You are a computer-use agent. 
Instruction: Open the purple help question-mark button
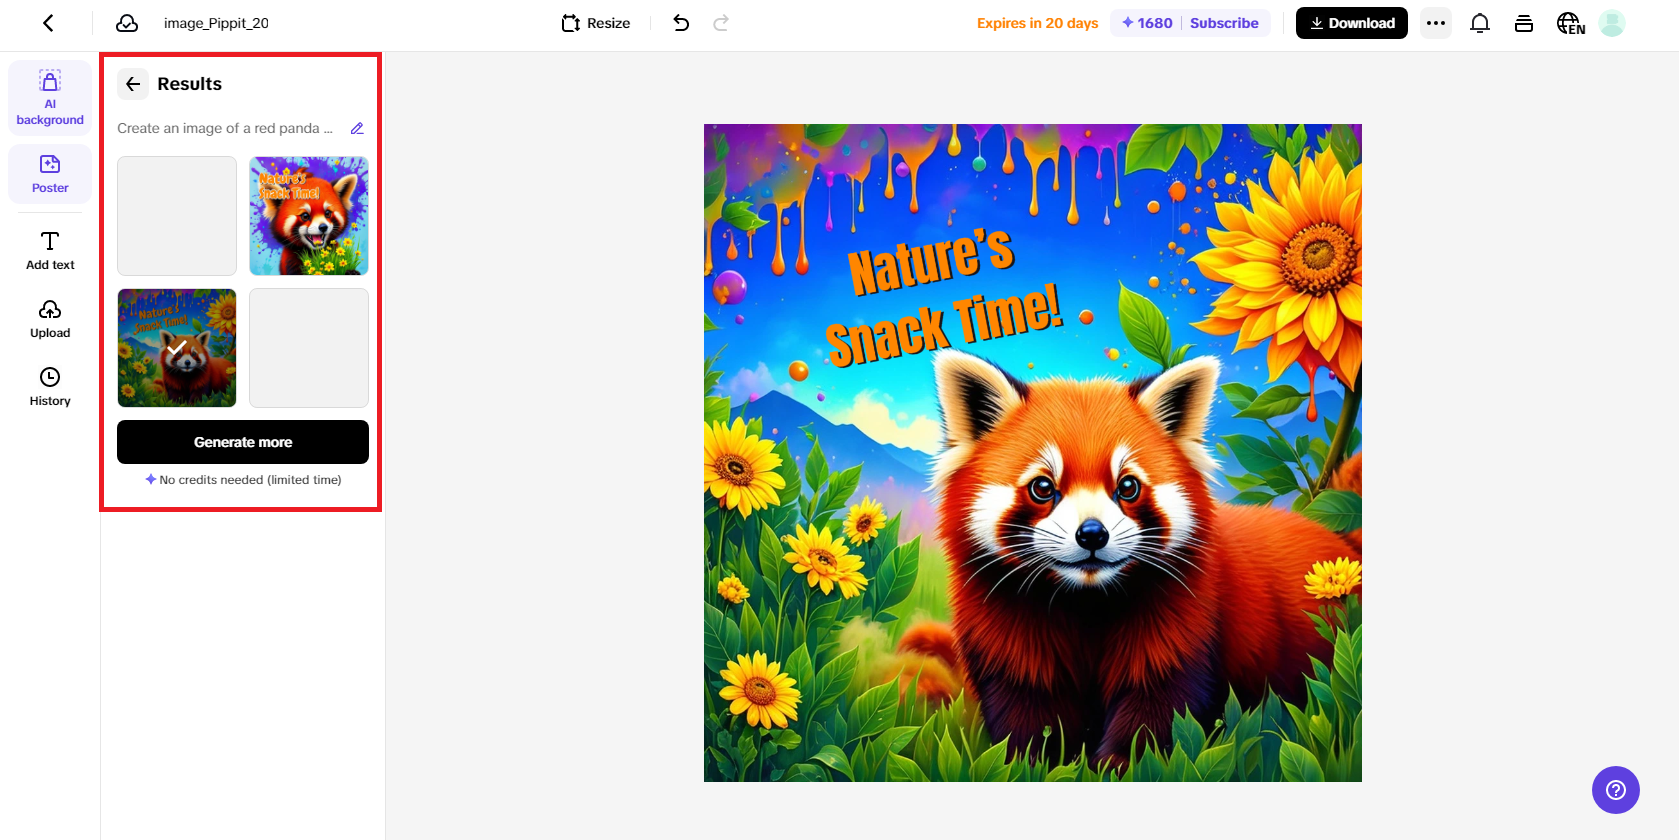point(1616,790)
